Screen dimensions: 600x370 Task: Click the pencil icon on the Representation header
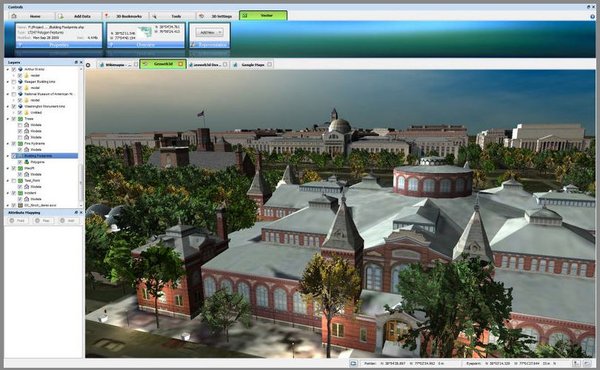(x=193, y=45)
